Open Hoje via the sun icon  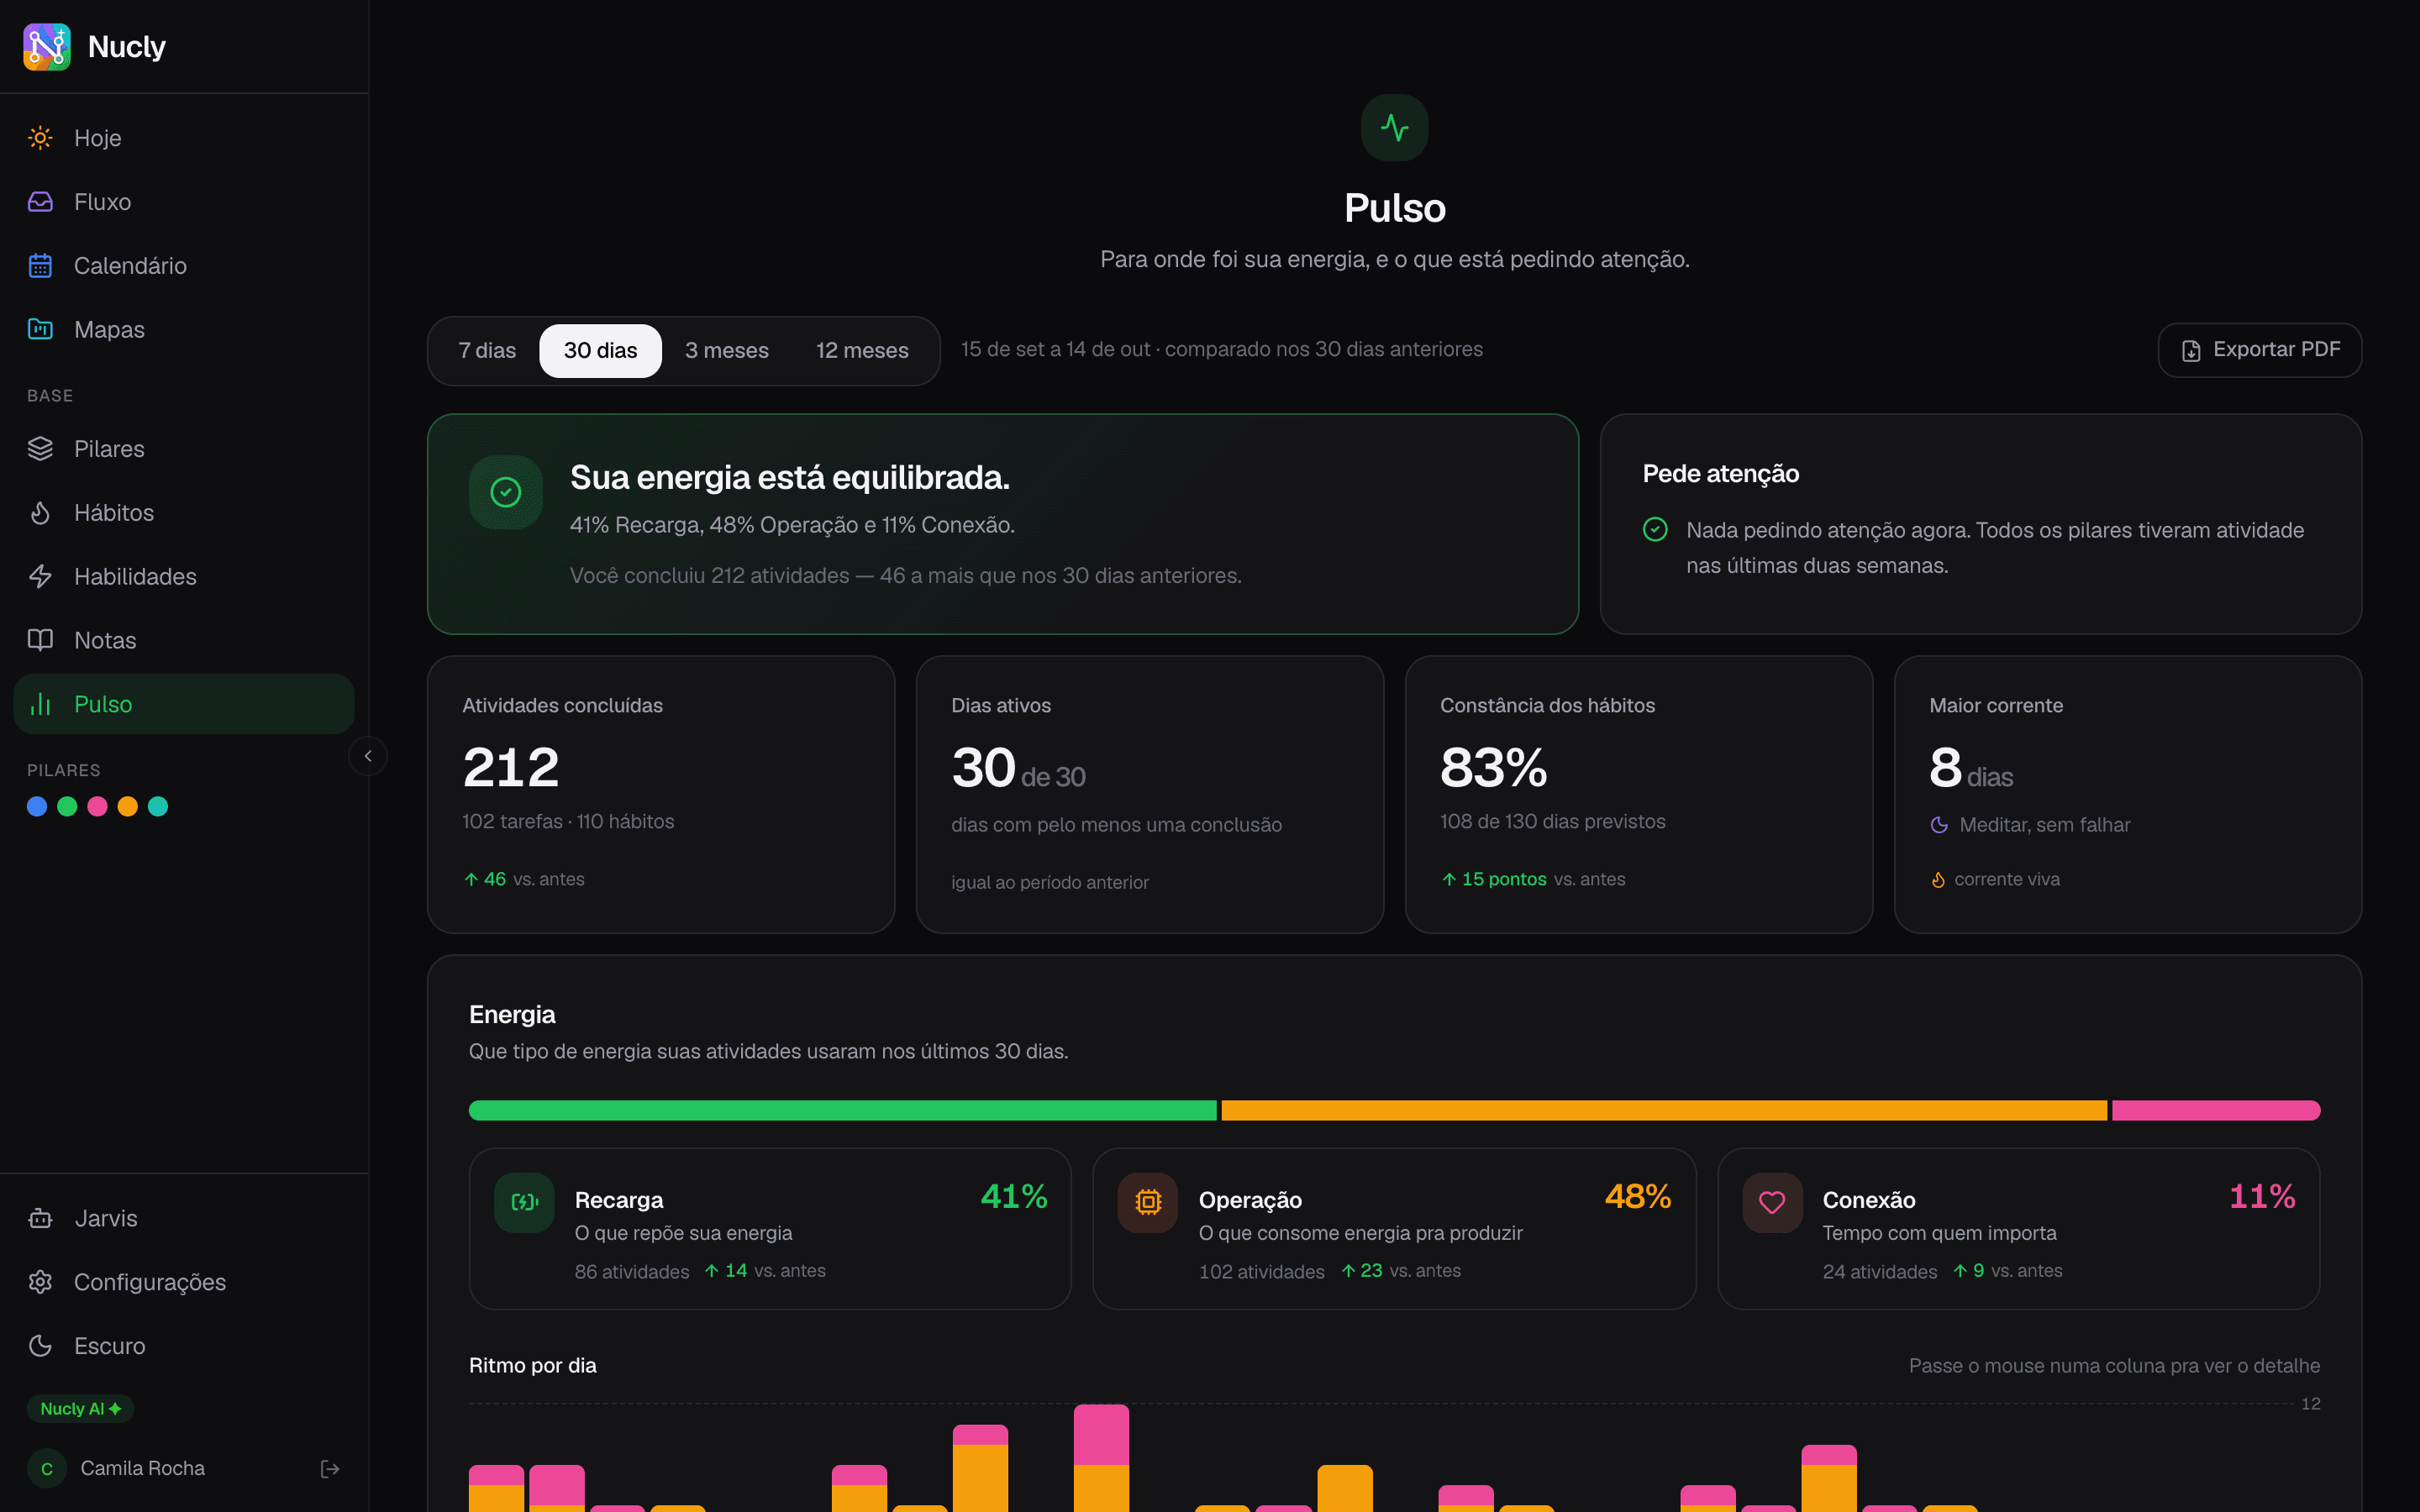tap(40, 138)
